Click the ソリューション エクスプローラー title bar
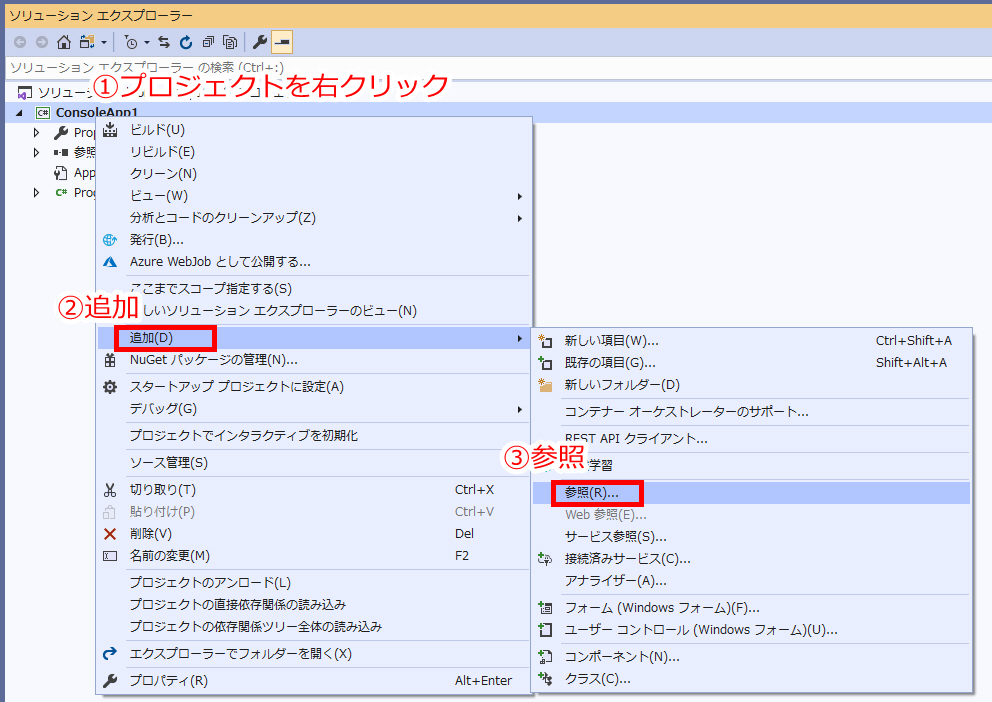 click(498, 16)
